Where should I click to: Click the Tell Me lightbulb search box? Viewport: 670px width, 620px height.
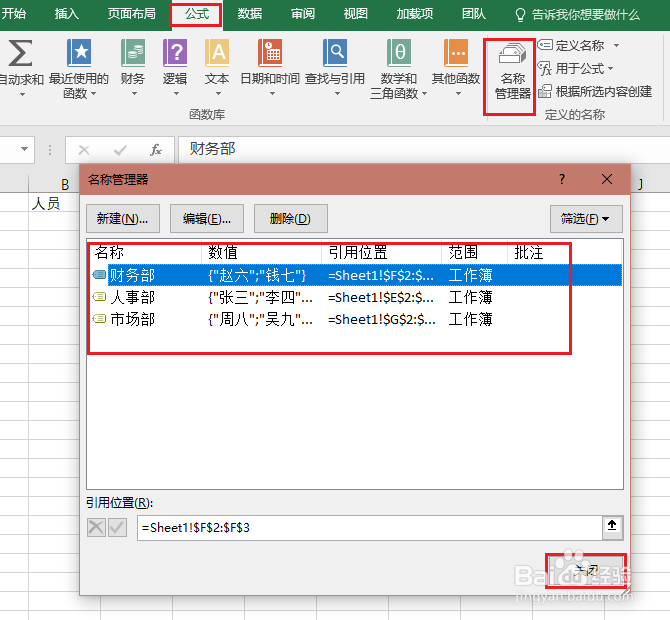[578, 15]
